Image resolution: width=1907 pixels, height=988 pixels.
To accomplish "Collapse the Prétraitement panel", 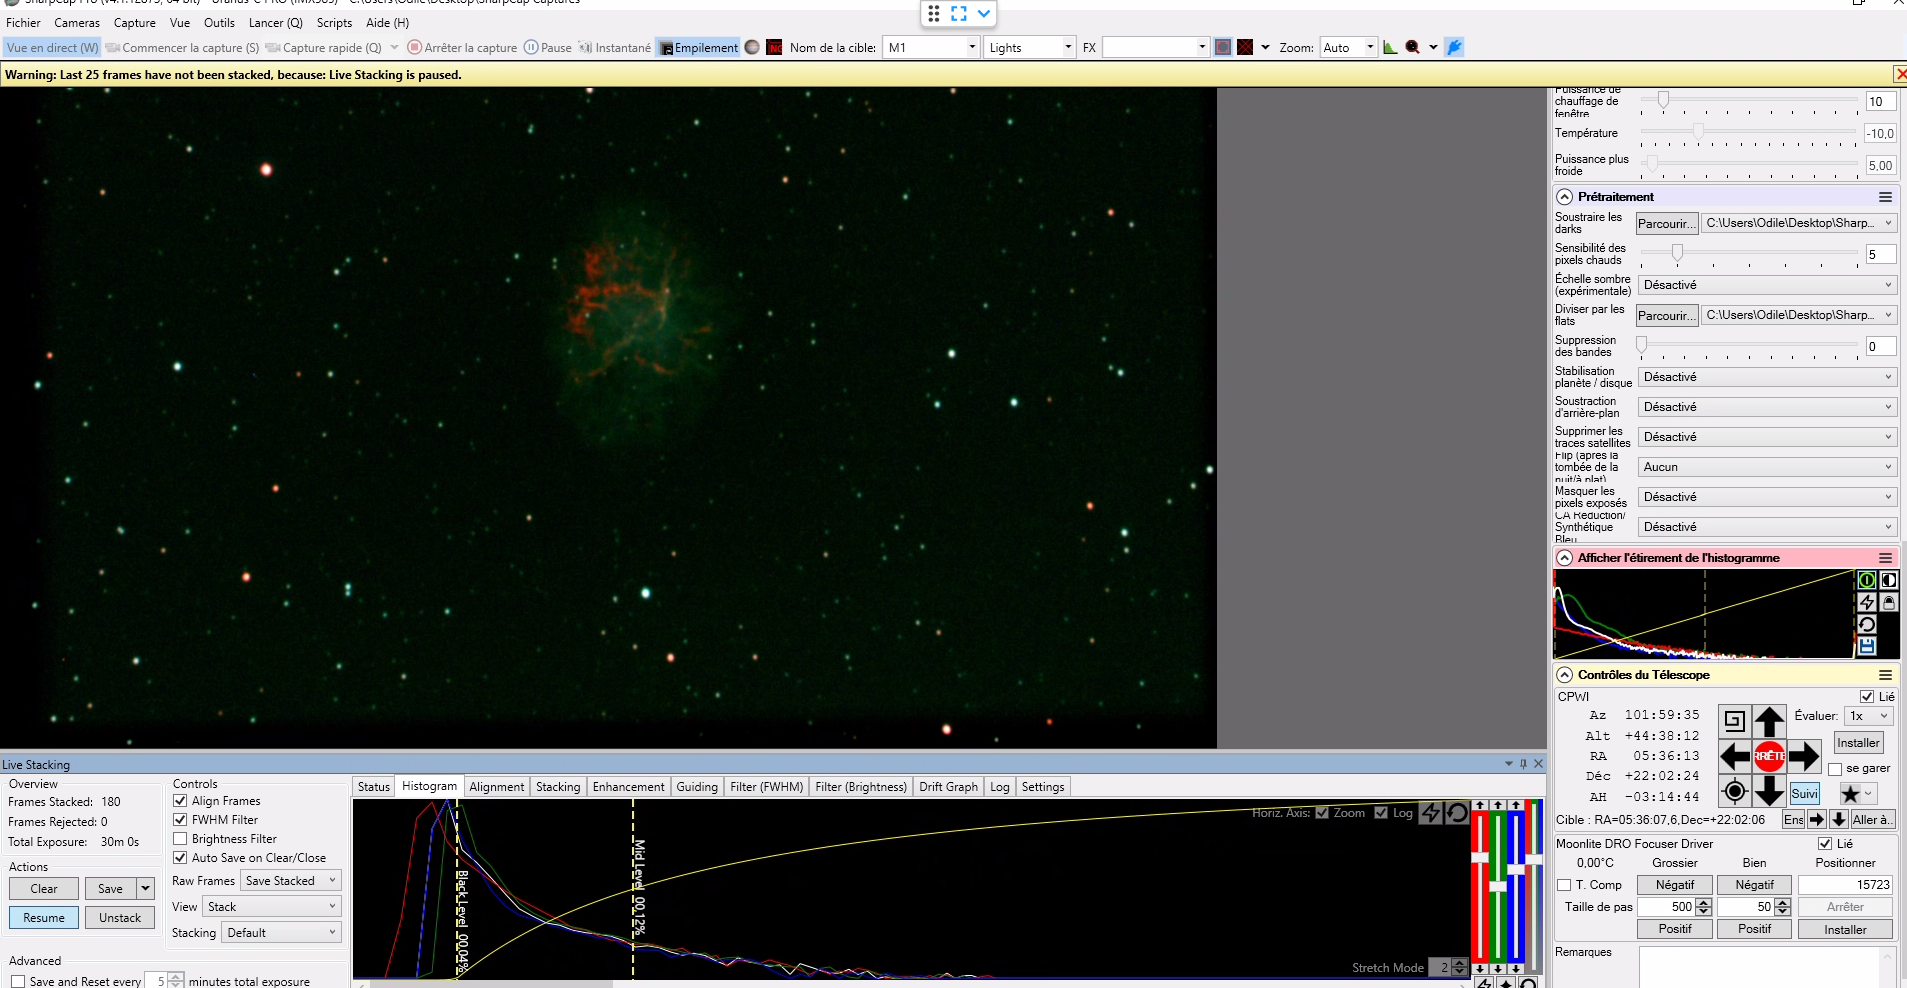I will (1565, 197).
